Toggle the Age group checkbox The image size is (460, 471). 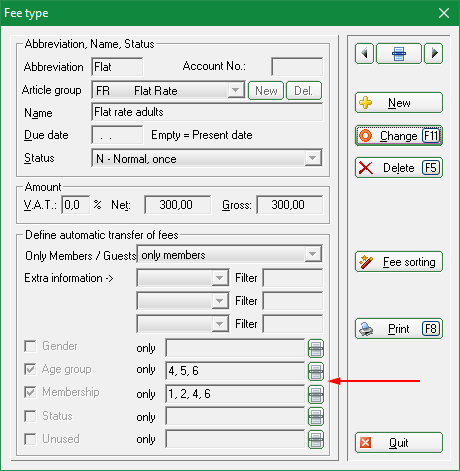coord(30,369)
